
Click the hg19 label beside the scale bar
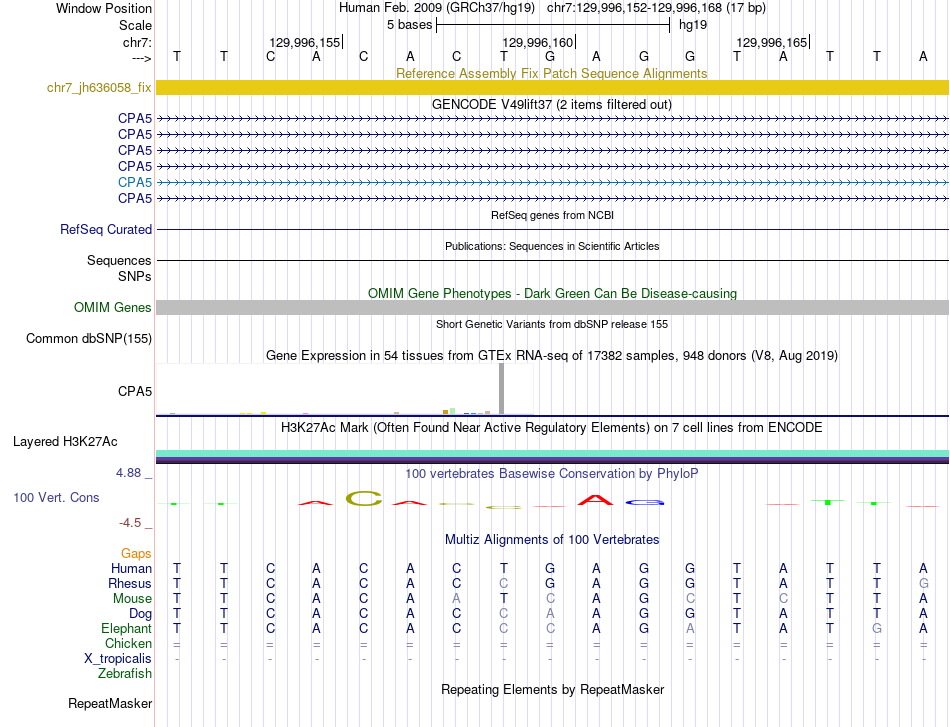pyautogui.click(x=693, y=25)
